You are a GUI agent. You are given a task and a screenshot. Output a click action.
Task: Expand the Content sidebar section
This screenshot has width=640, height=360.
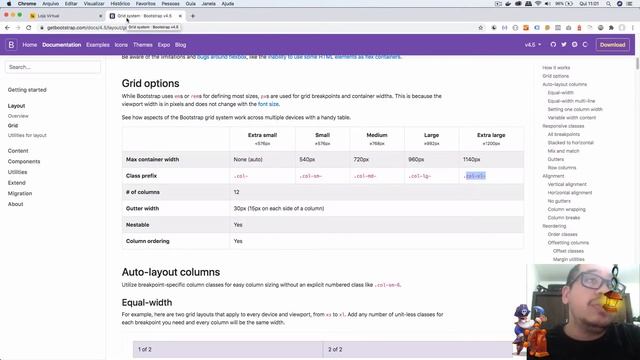(18, 151)
